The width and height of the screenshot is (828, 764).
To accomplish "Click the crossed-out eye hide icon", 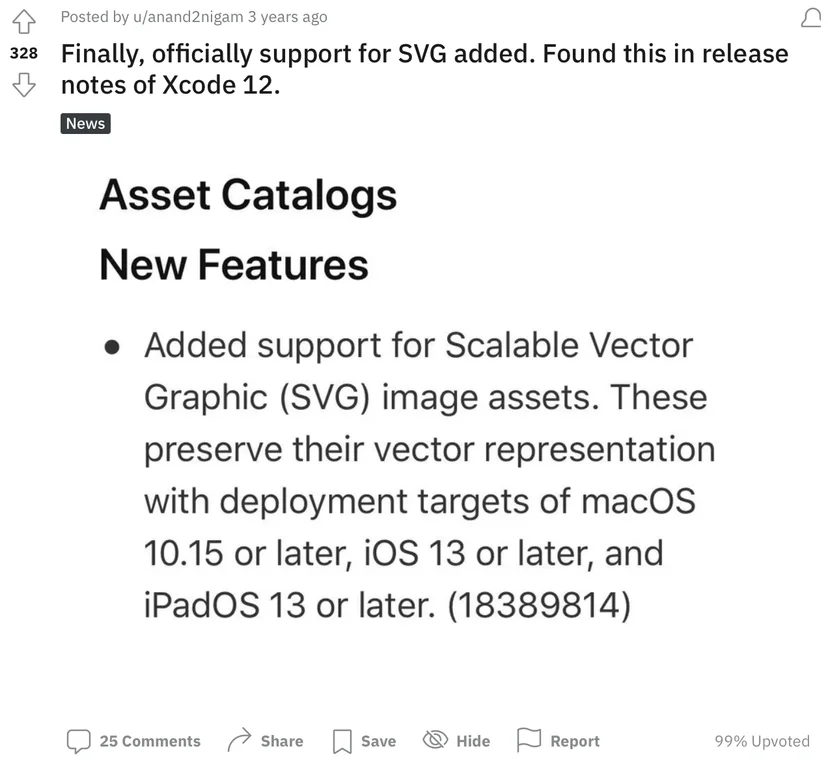I will [x=435, y=740].
